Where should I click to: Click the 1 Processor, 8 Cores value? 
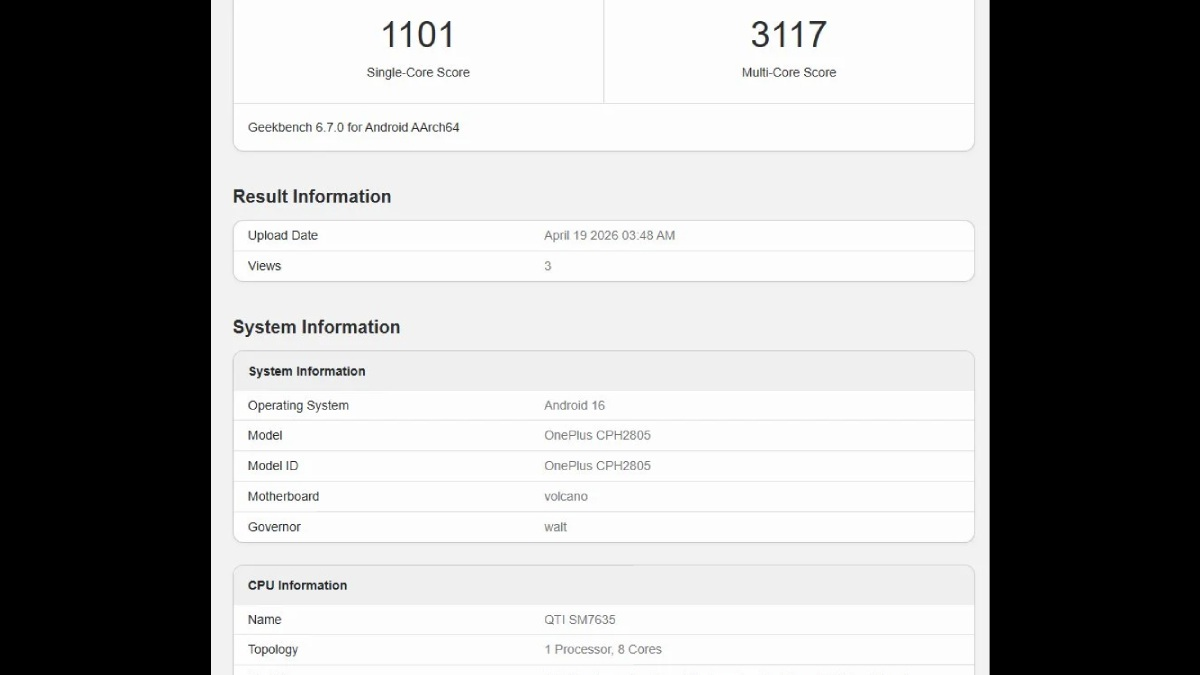(603, 649)
